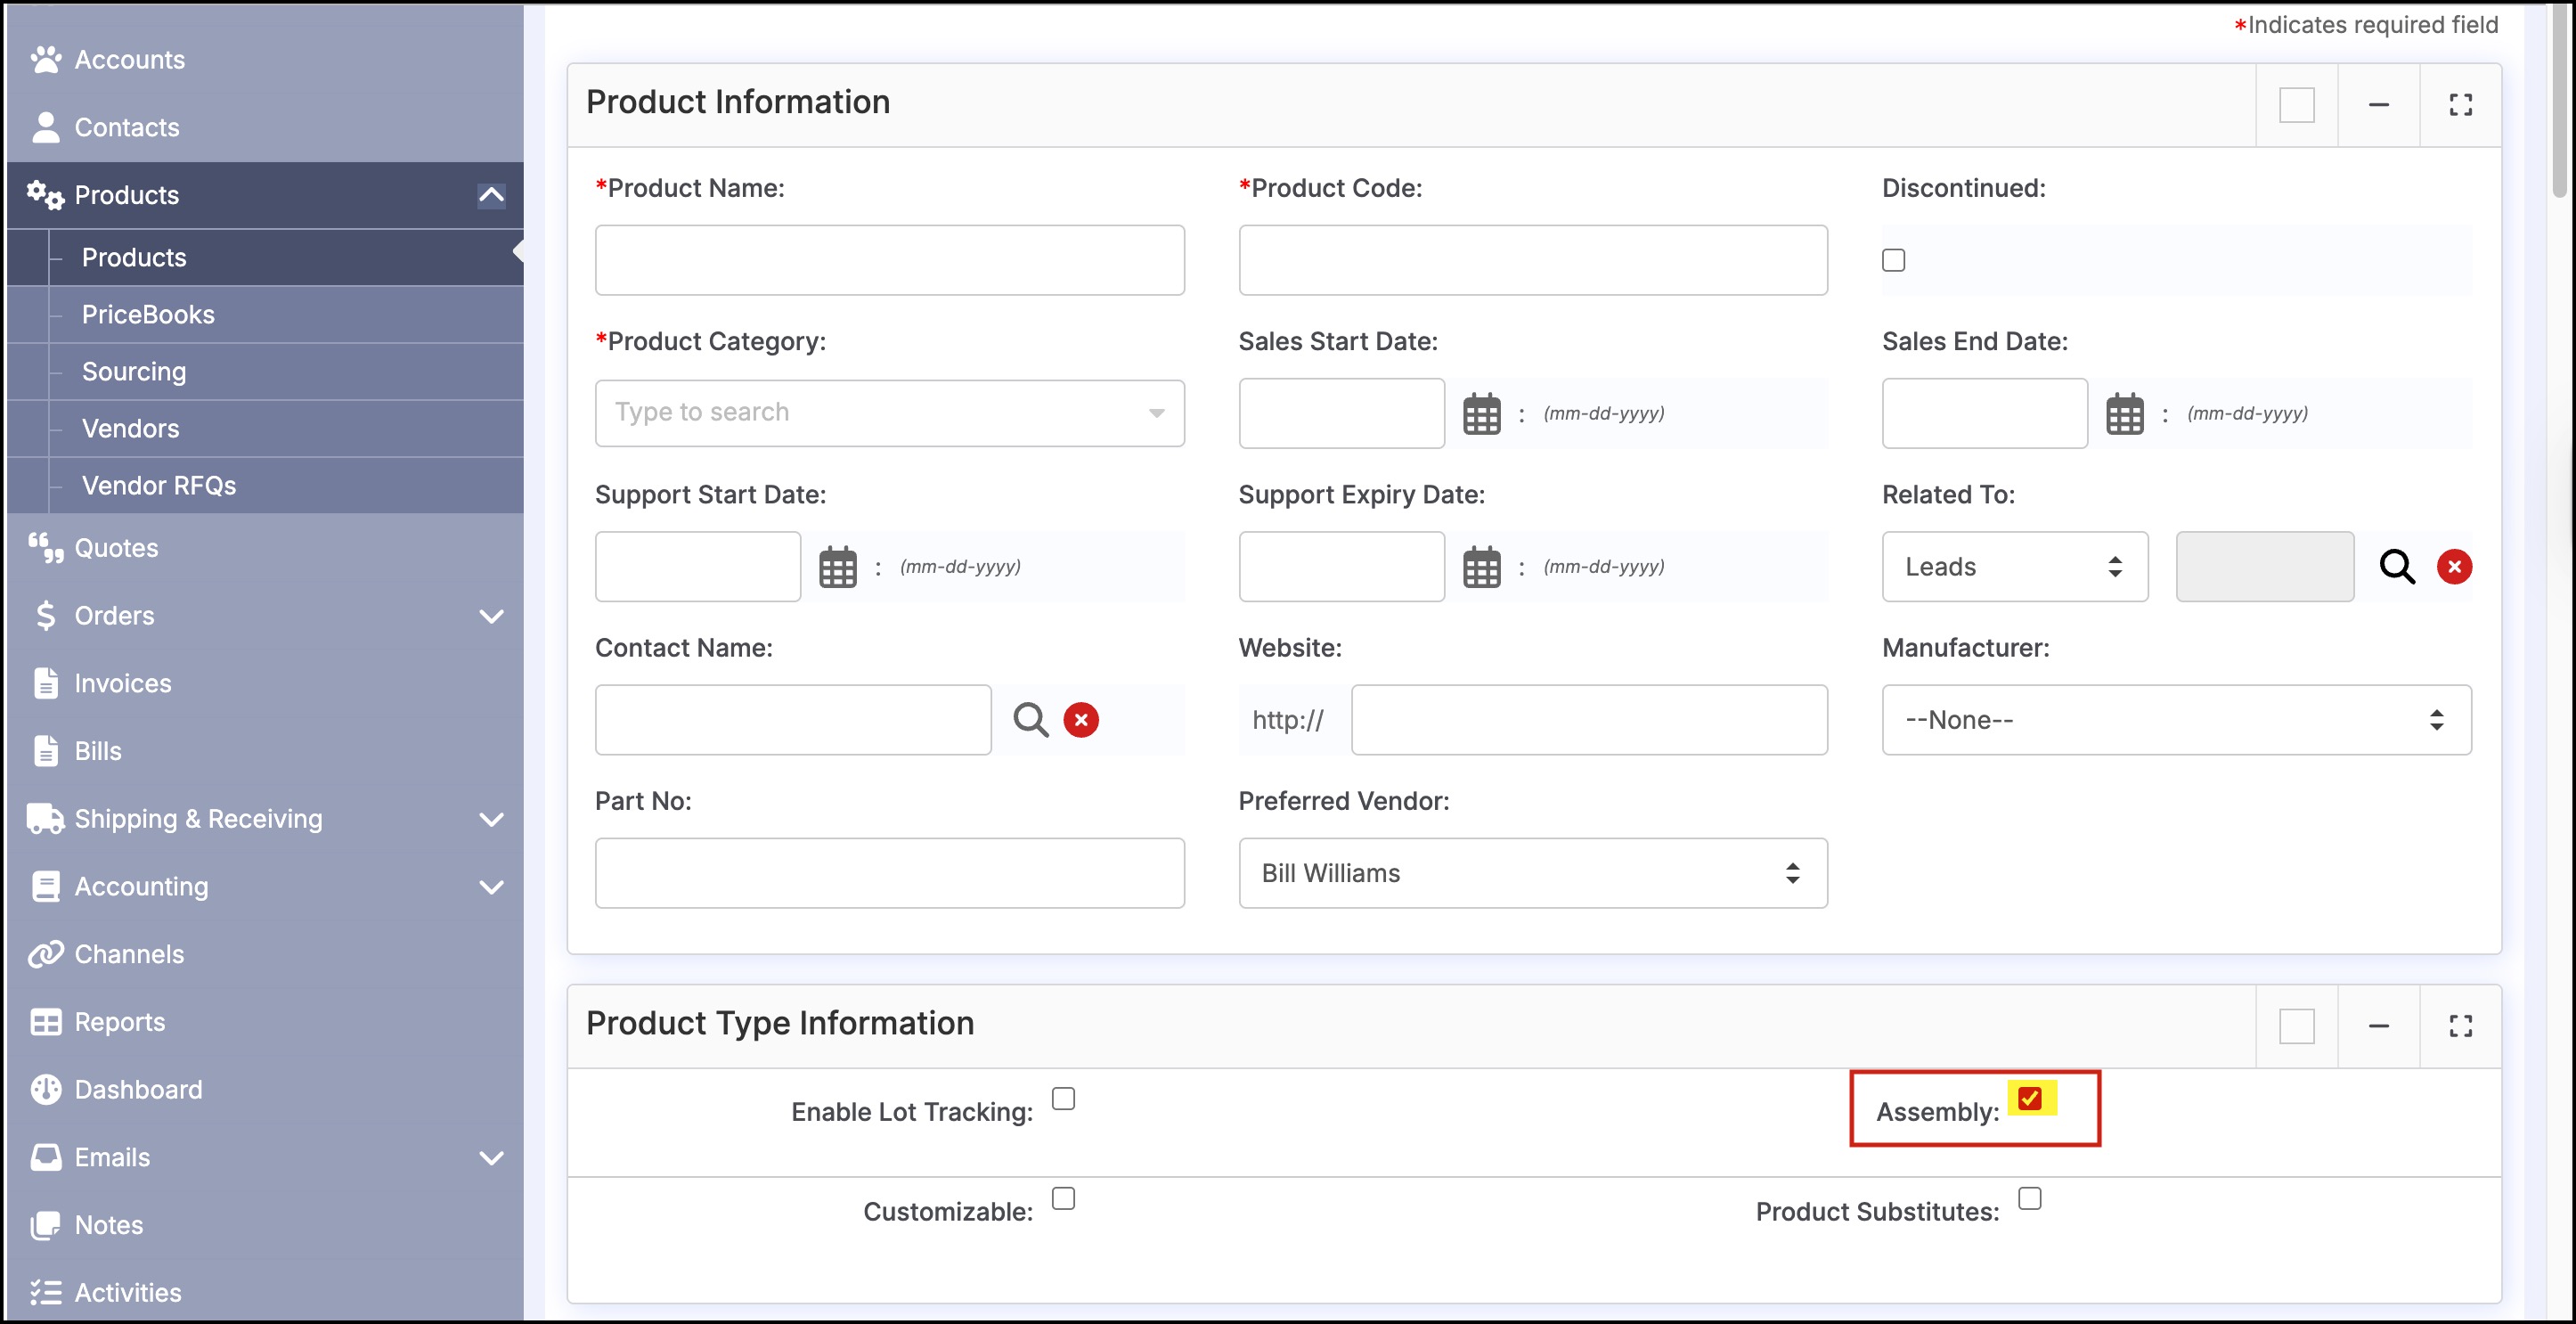
Task: Open Accounts paw icon in sidebar
Action: [x=45, y=60]
